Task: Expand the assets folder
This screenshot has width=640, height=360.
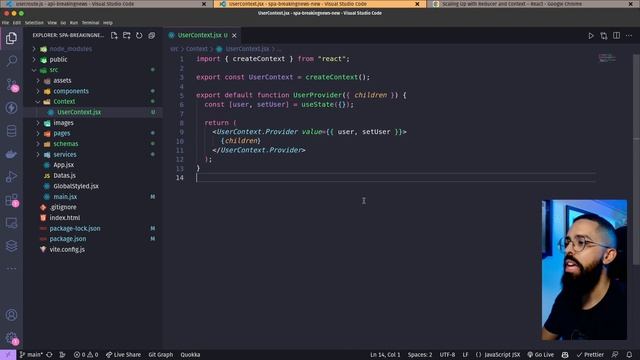Action: coord(38,81)
